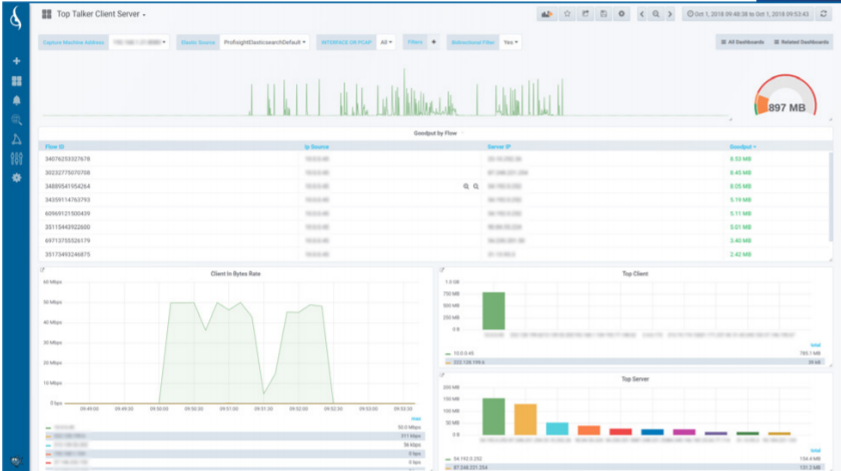Open the Alerting bell icon in sidebar
This screenshot has width=841, height=471.
(x=17, y=100)
